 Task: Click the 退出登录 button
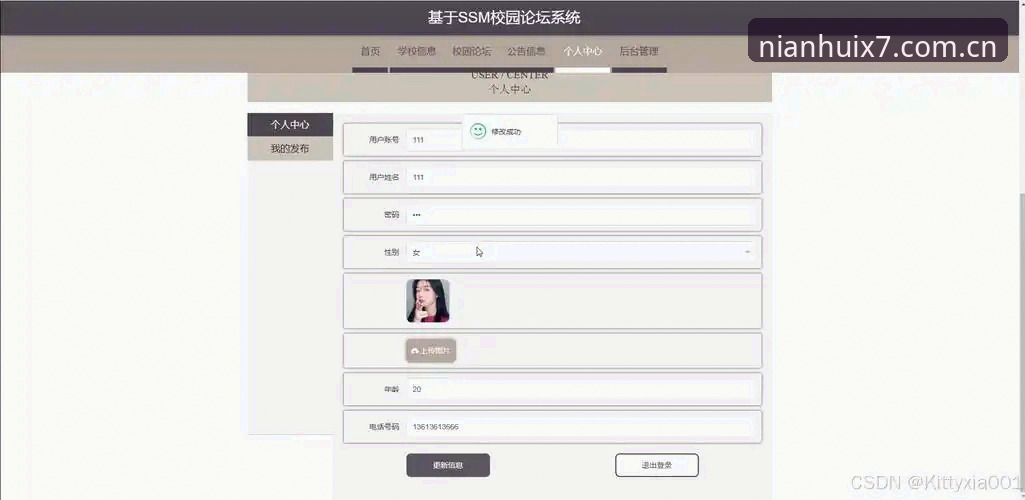pos(657,465)
